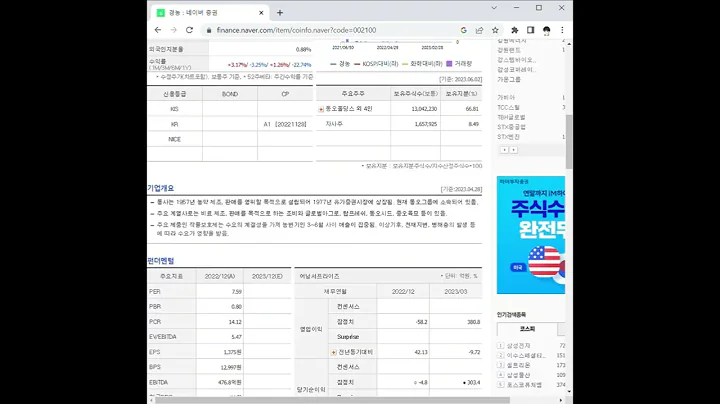Viewport: 720px width, 404px height.
Task: Open the Extensions puzzle icon
Action: [514, 30]
